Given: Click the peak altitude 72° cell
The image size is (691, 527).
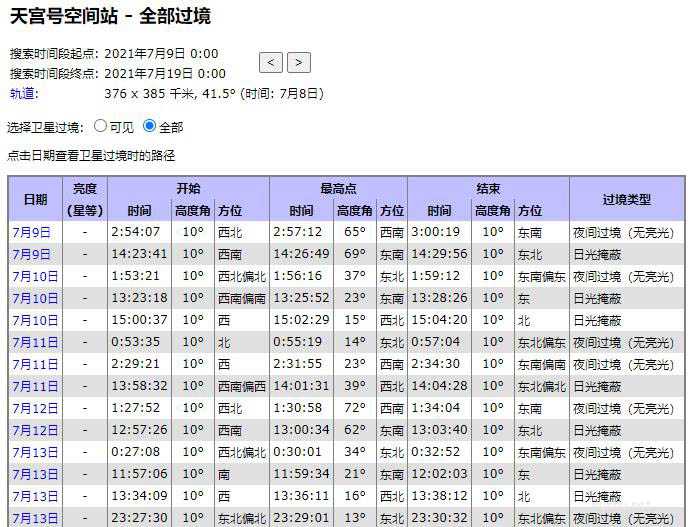Looking at the screenshot, I should pos(355,408).
